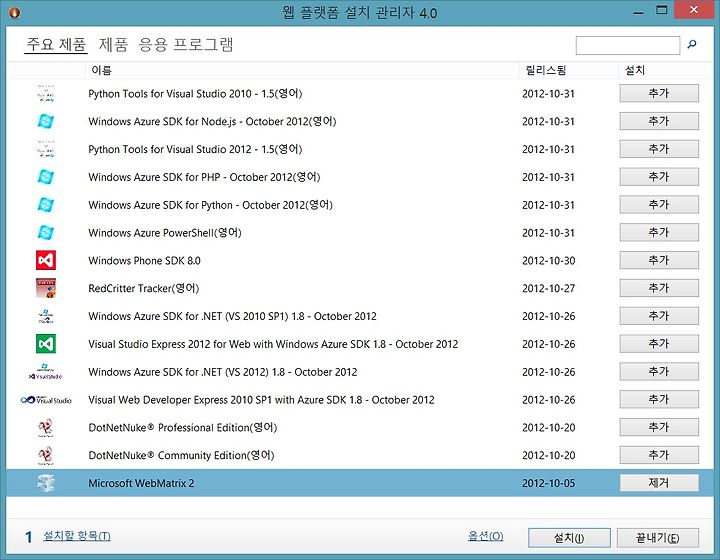Select DotNetNuke Community Edition name text
720x560 pixels.
(x=181, y=455)
